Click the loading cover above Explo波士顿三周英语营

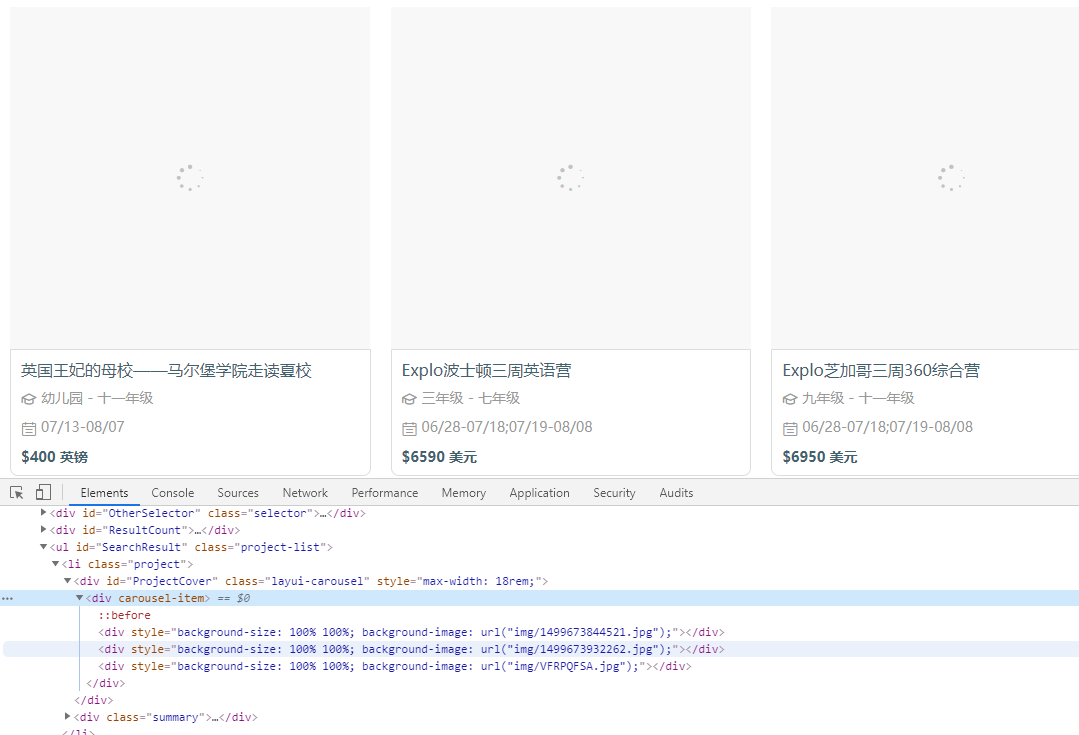click(570, 178)
